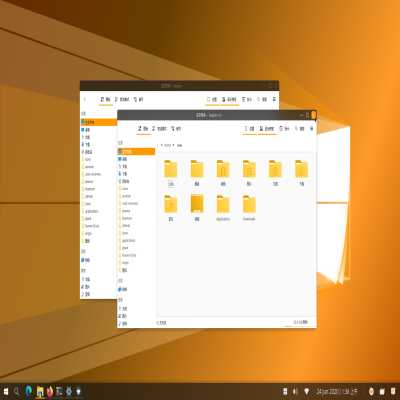This screenshot has height=400, width=400.
Task: Go back using front window's back arrow
Action: point(122,129)
